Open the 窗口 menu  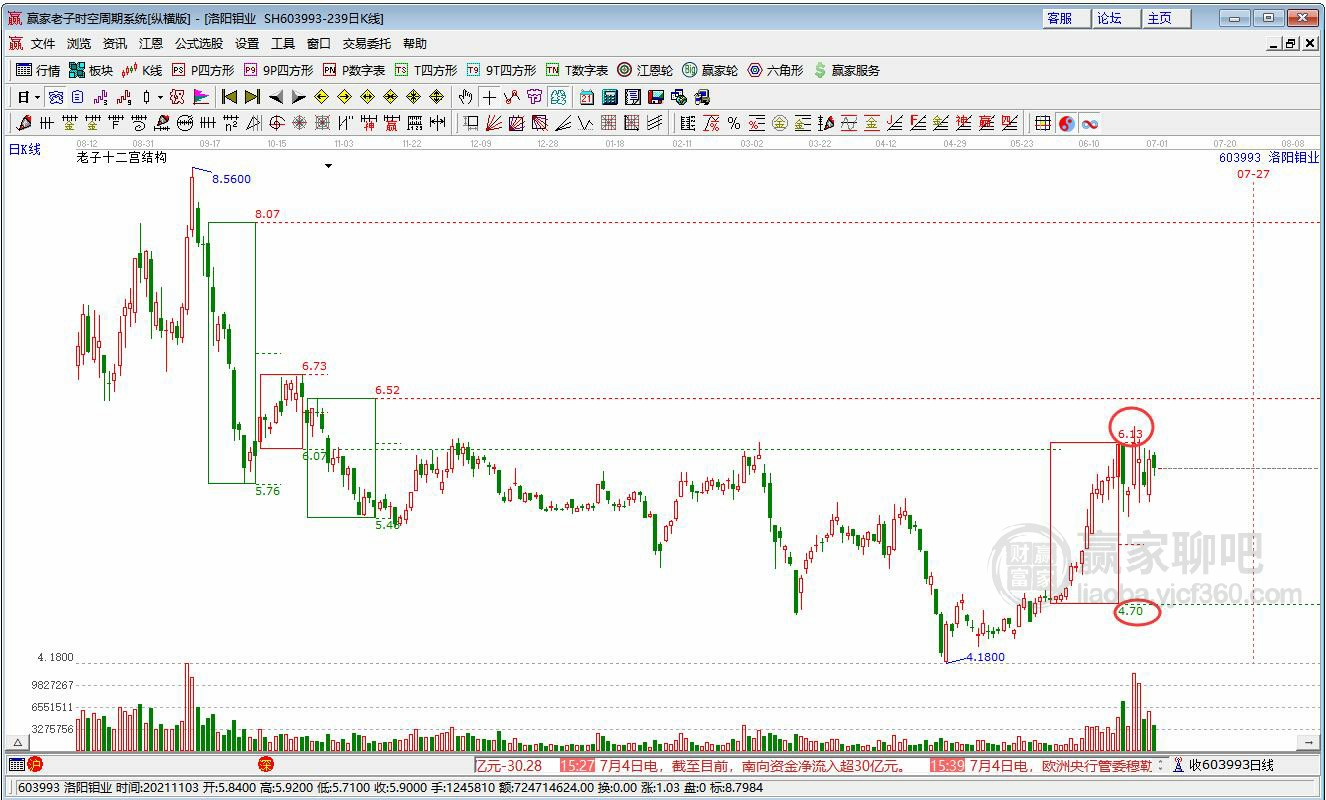point(319,44)
